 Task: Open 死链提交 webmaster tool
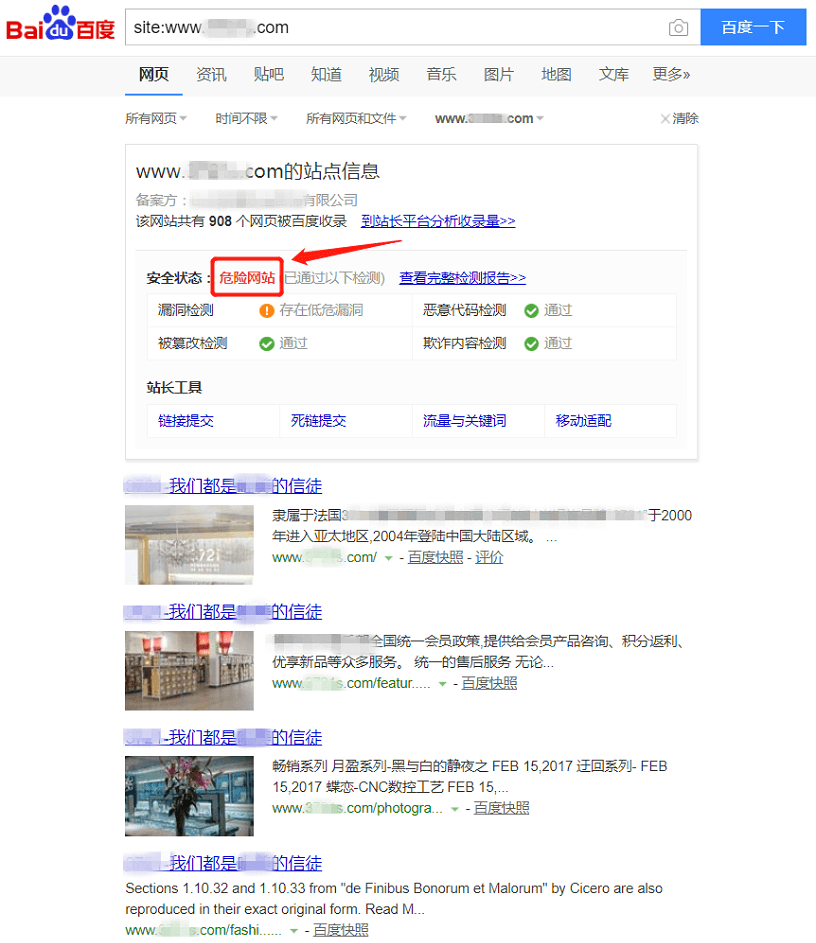318,421
